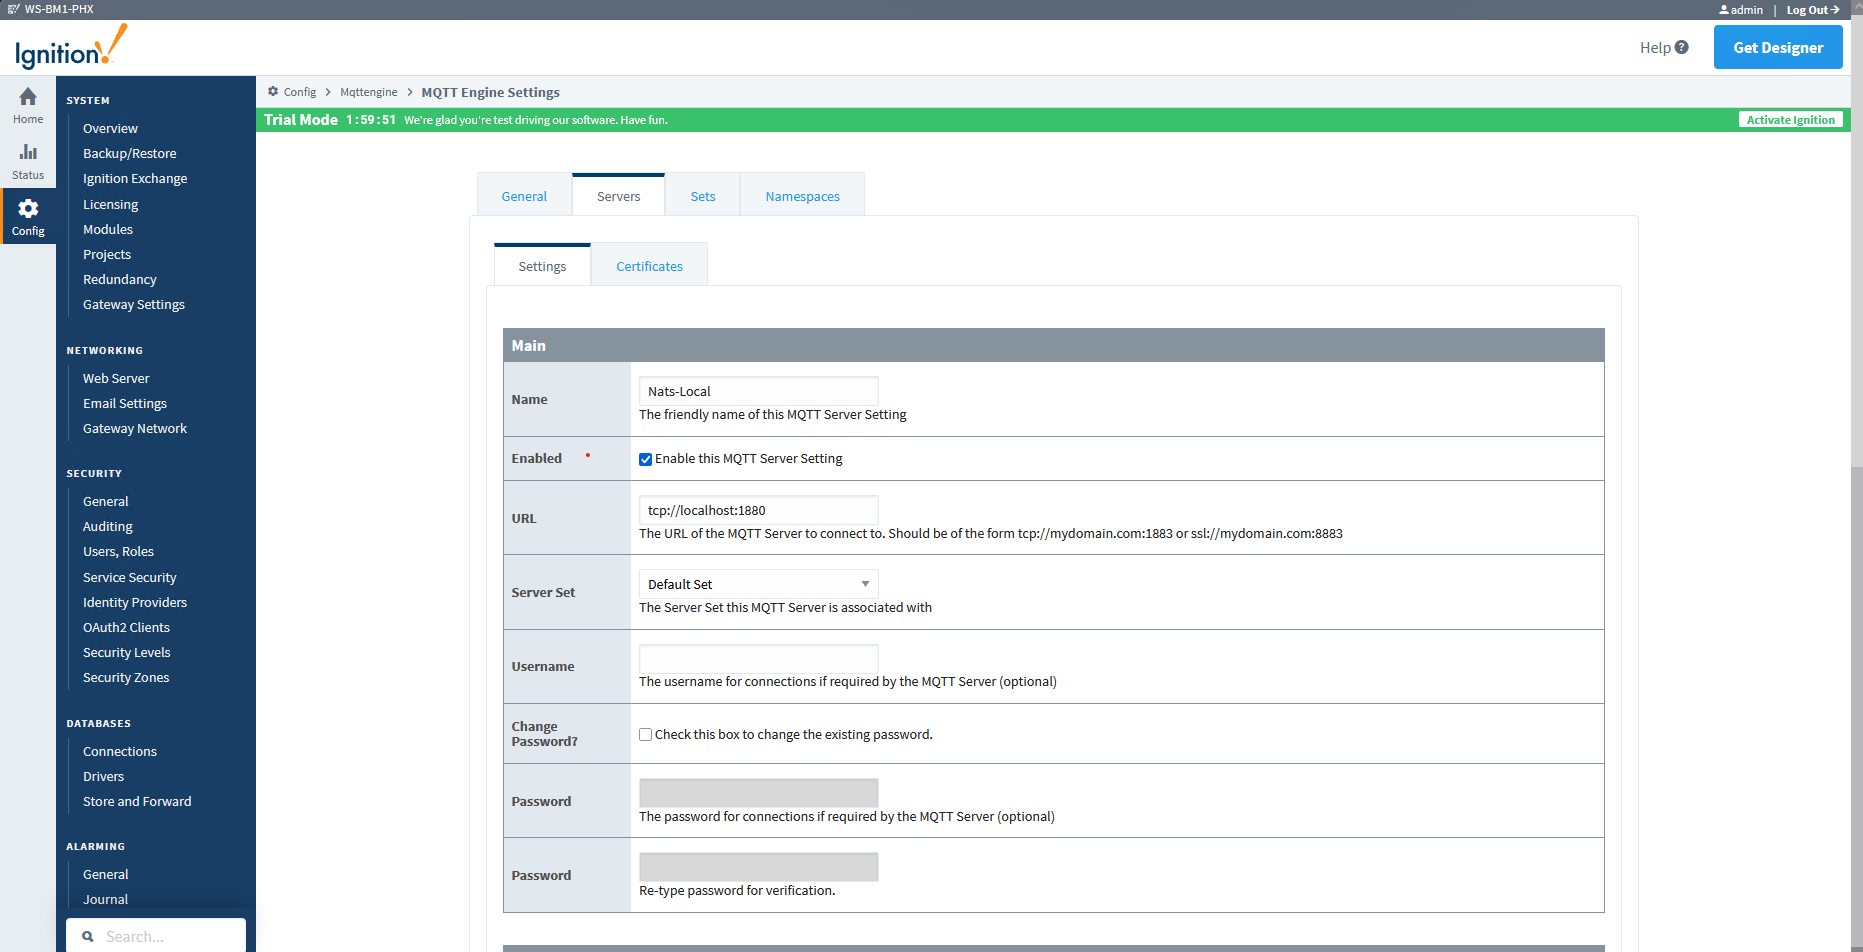The height and width of the screenshot is (952, 1863).
Task: Open Alarming Journal link
Action: tap(106, 899)
